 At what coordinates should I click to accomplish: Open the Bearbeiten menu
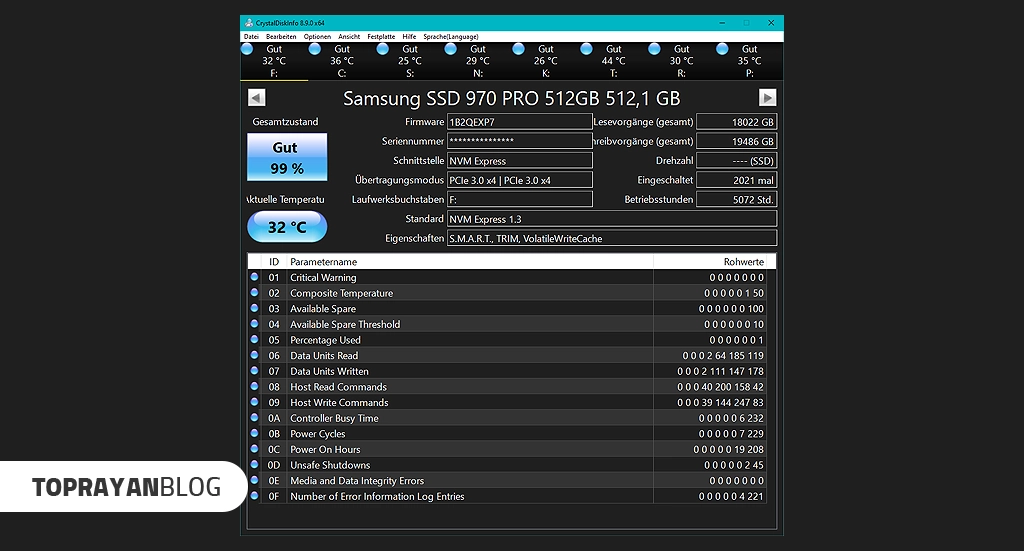[x=281, y=37]
